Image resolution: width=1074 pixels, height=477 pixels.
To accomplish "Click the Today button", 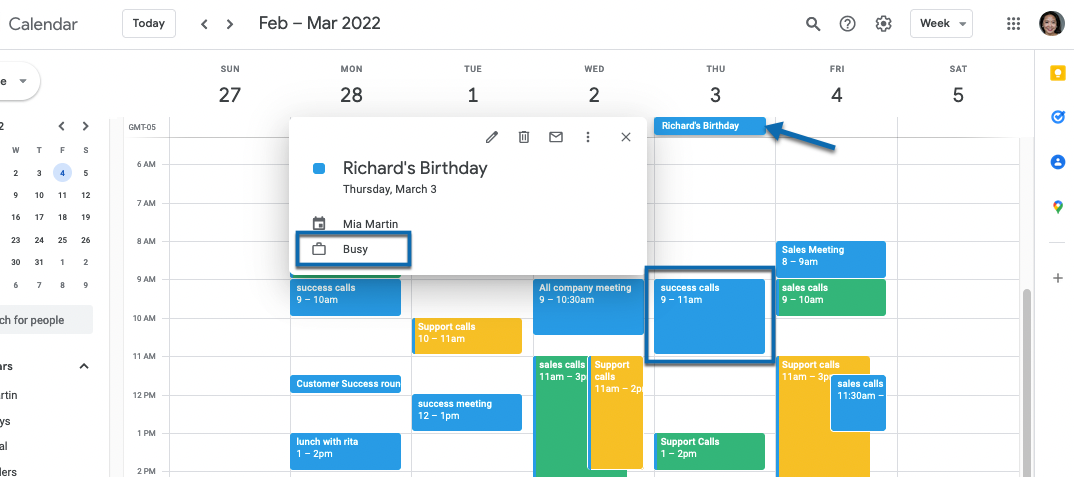I will coord(149,24).
